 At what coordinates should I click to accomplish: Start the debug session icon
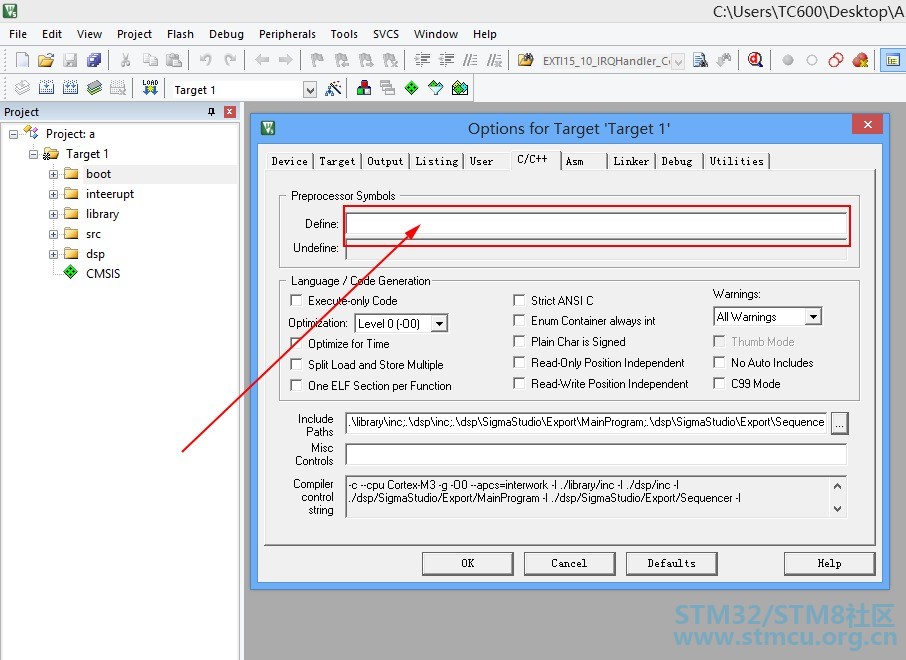pyautogui.click(x=755, y=60)
